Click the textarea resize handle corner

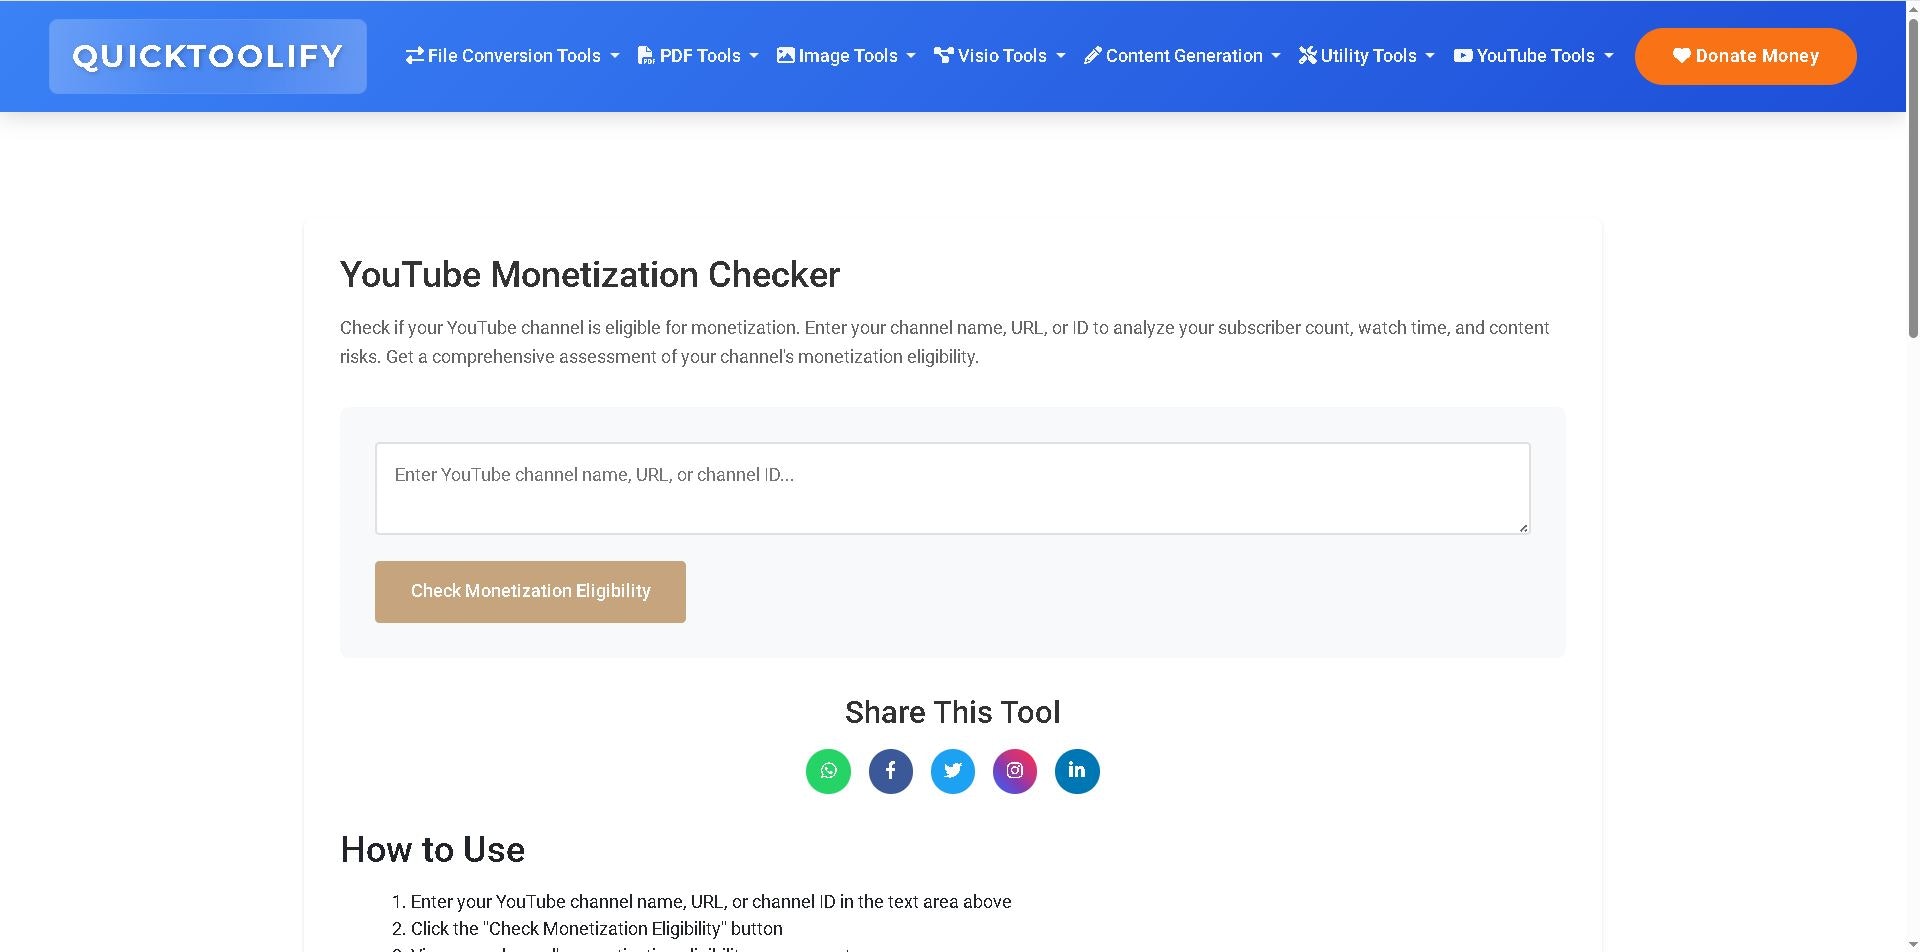(1523, 527)
